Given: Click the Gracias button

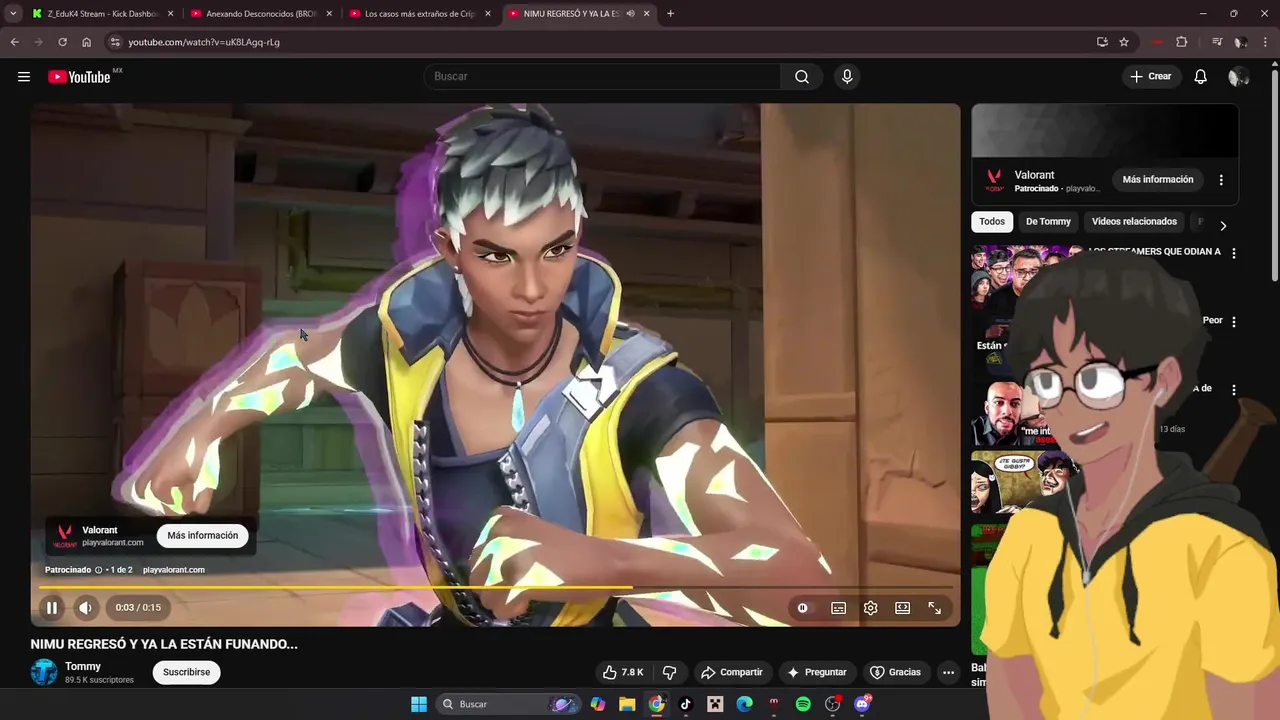Looking at the screenshot, I should tap(895, 672).
